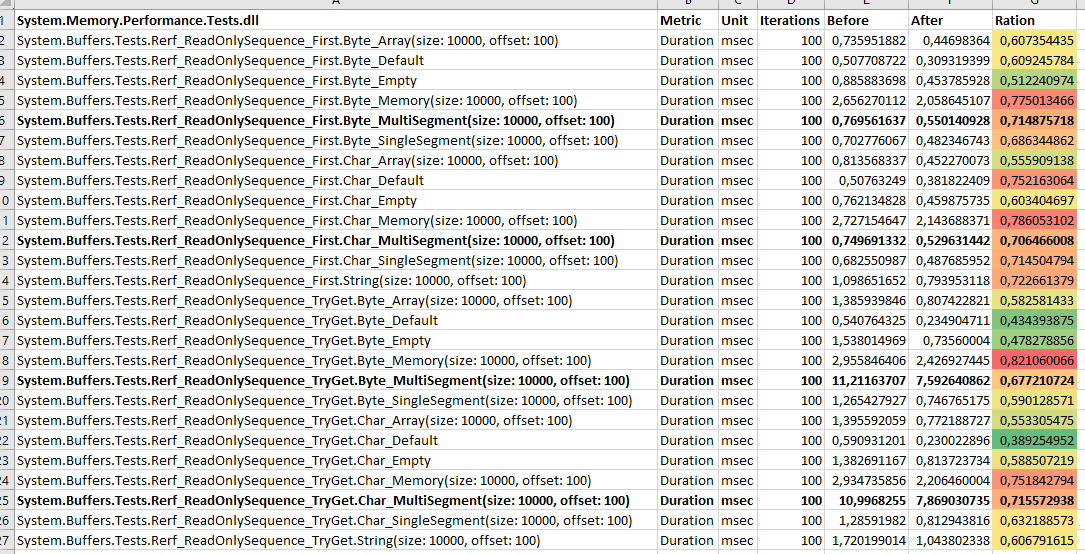Select red ratio cell 0,786053102
This screenshot has width=1085, height=554.
[1035, 221]
